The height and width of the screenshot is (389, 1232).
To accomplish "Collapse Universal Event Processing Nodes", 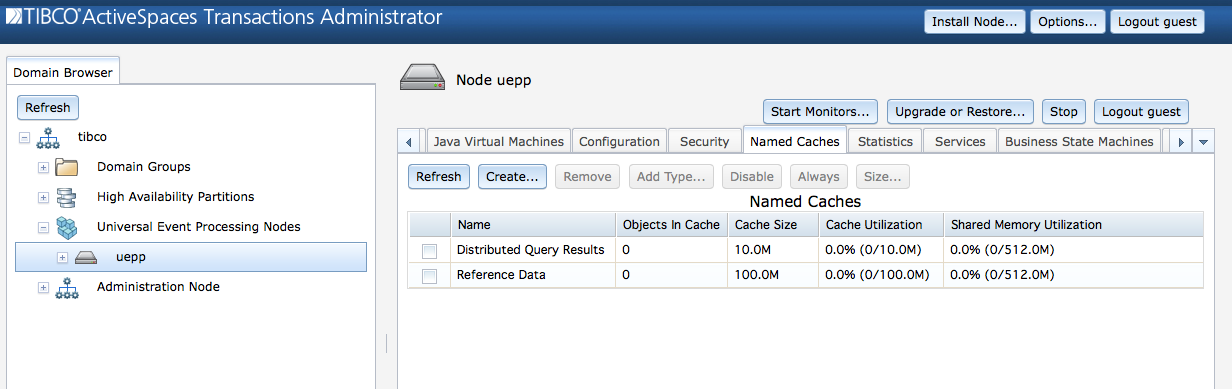I will coord(43,227).
